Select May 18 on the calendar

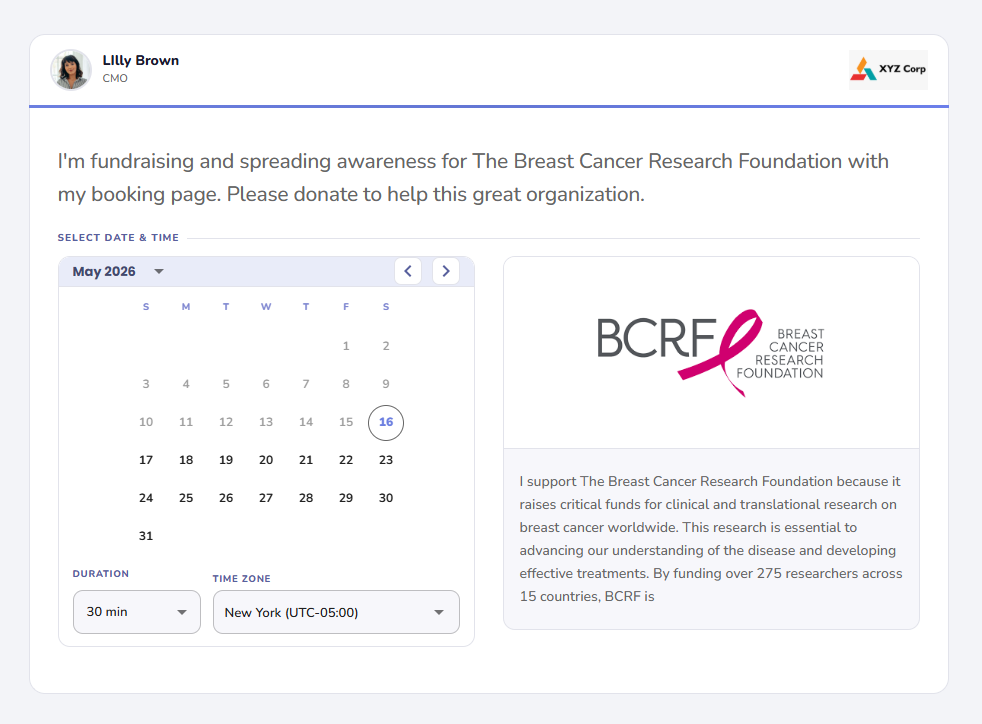186,460
